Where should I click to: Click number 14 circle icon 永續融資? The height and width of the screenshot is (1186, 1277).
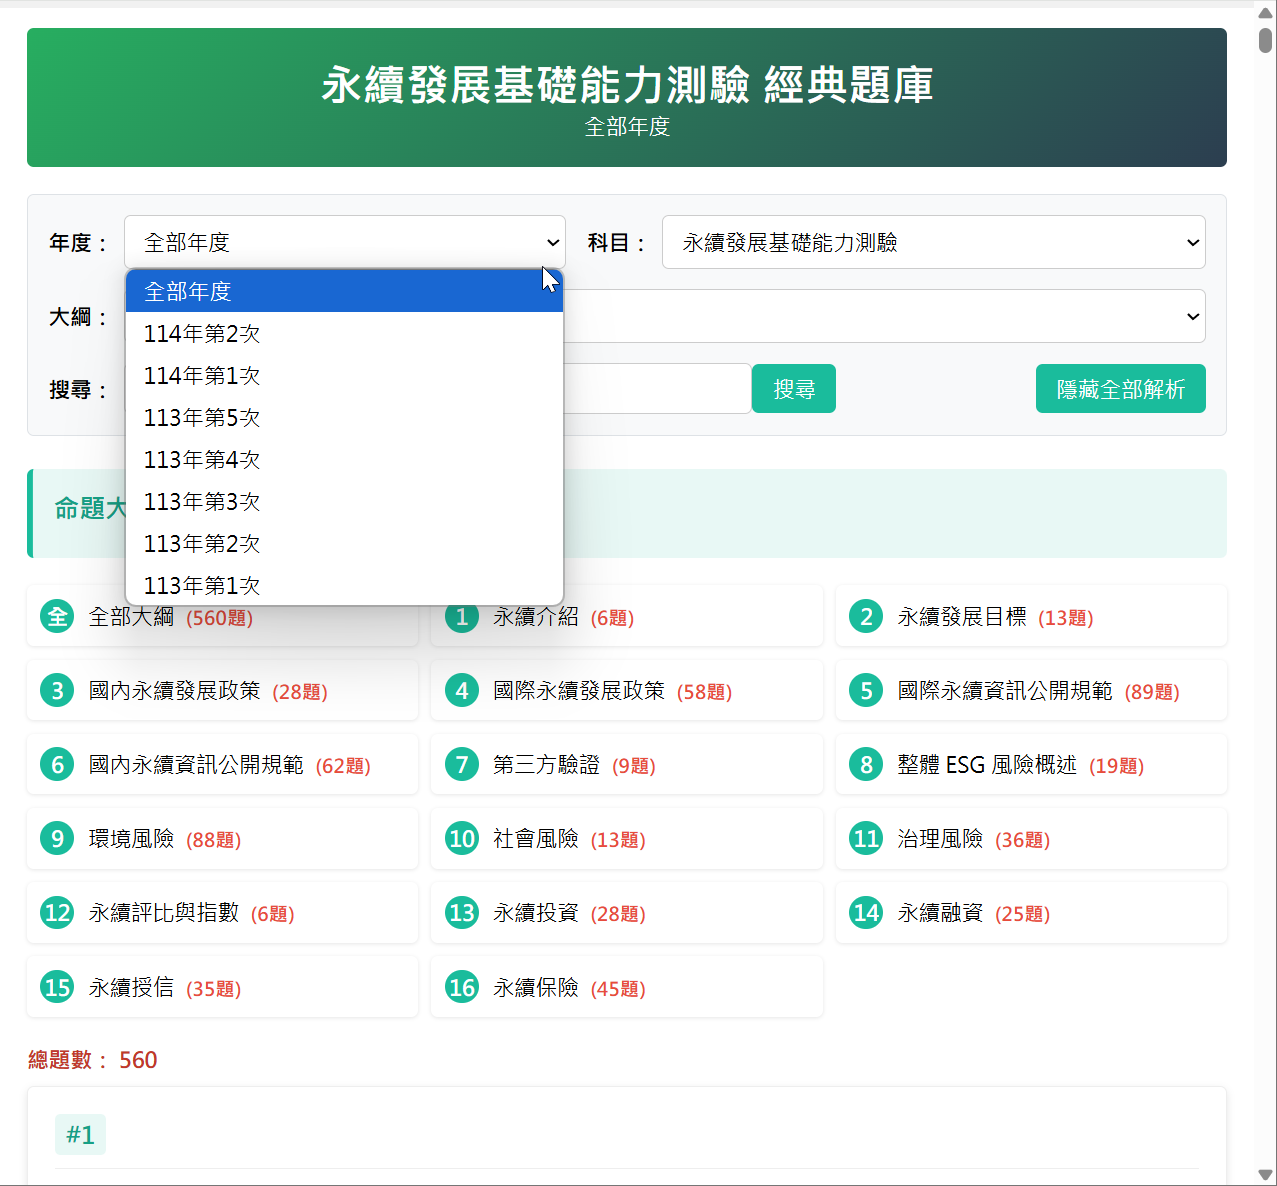click(866, 913)
